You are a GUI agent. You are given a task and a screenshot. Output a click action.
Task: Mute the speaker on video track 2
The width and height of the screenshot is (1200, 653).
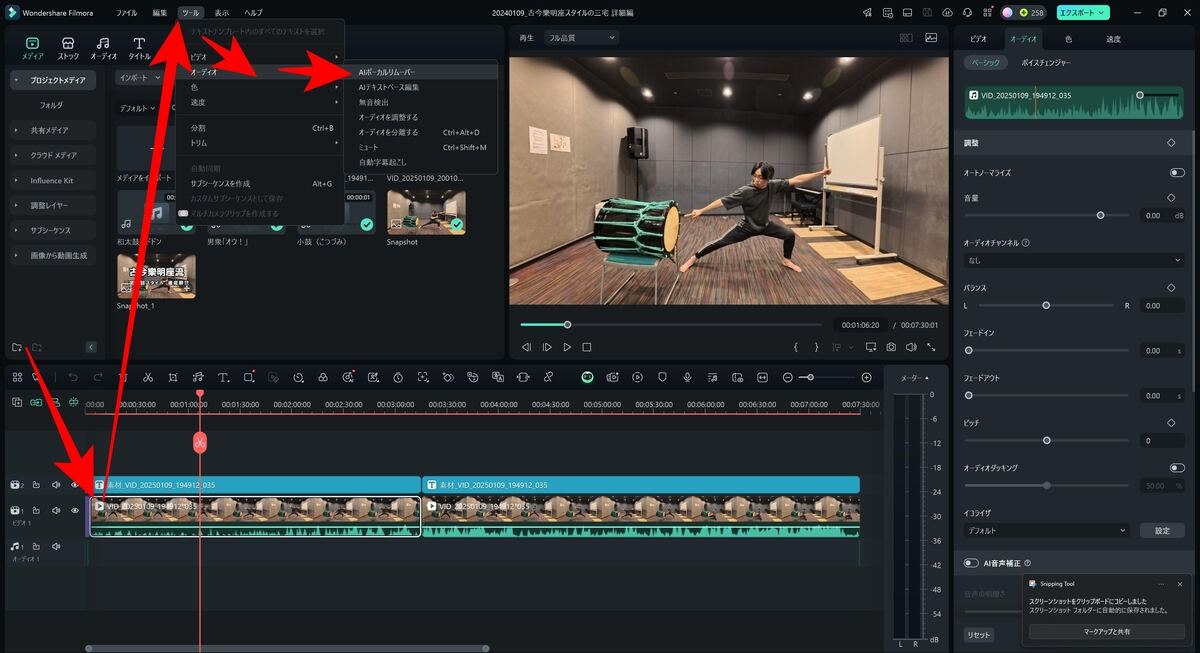point(56,485)
